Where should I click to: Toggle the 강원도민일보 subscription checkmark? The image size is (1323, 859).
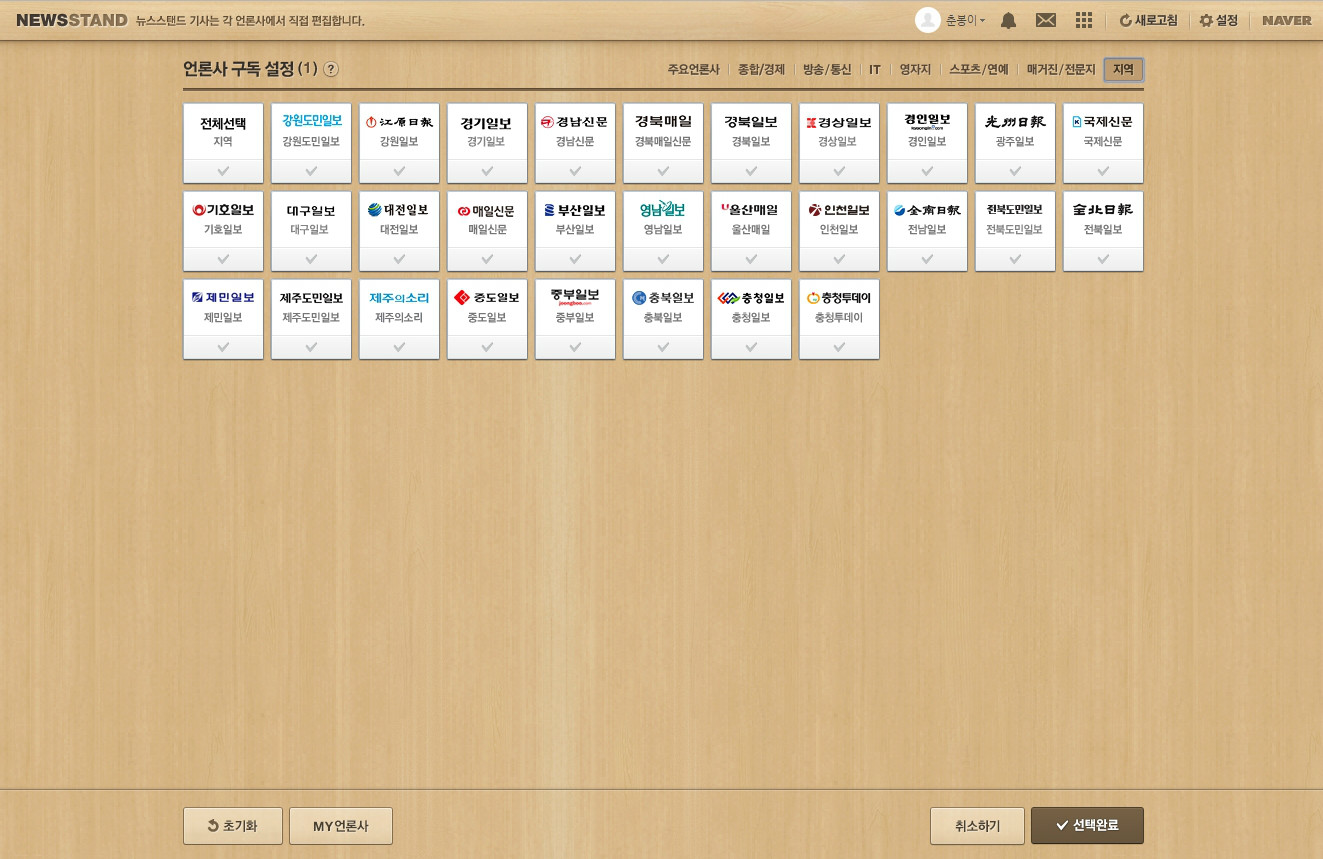311,171
